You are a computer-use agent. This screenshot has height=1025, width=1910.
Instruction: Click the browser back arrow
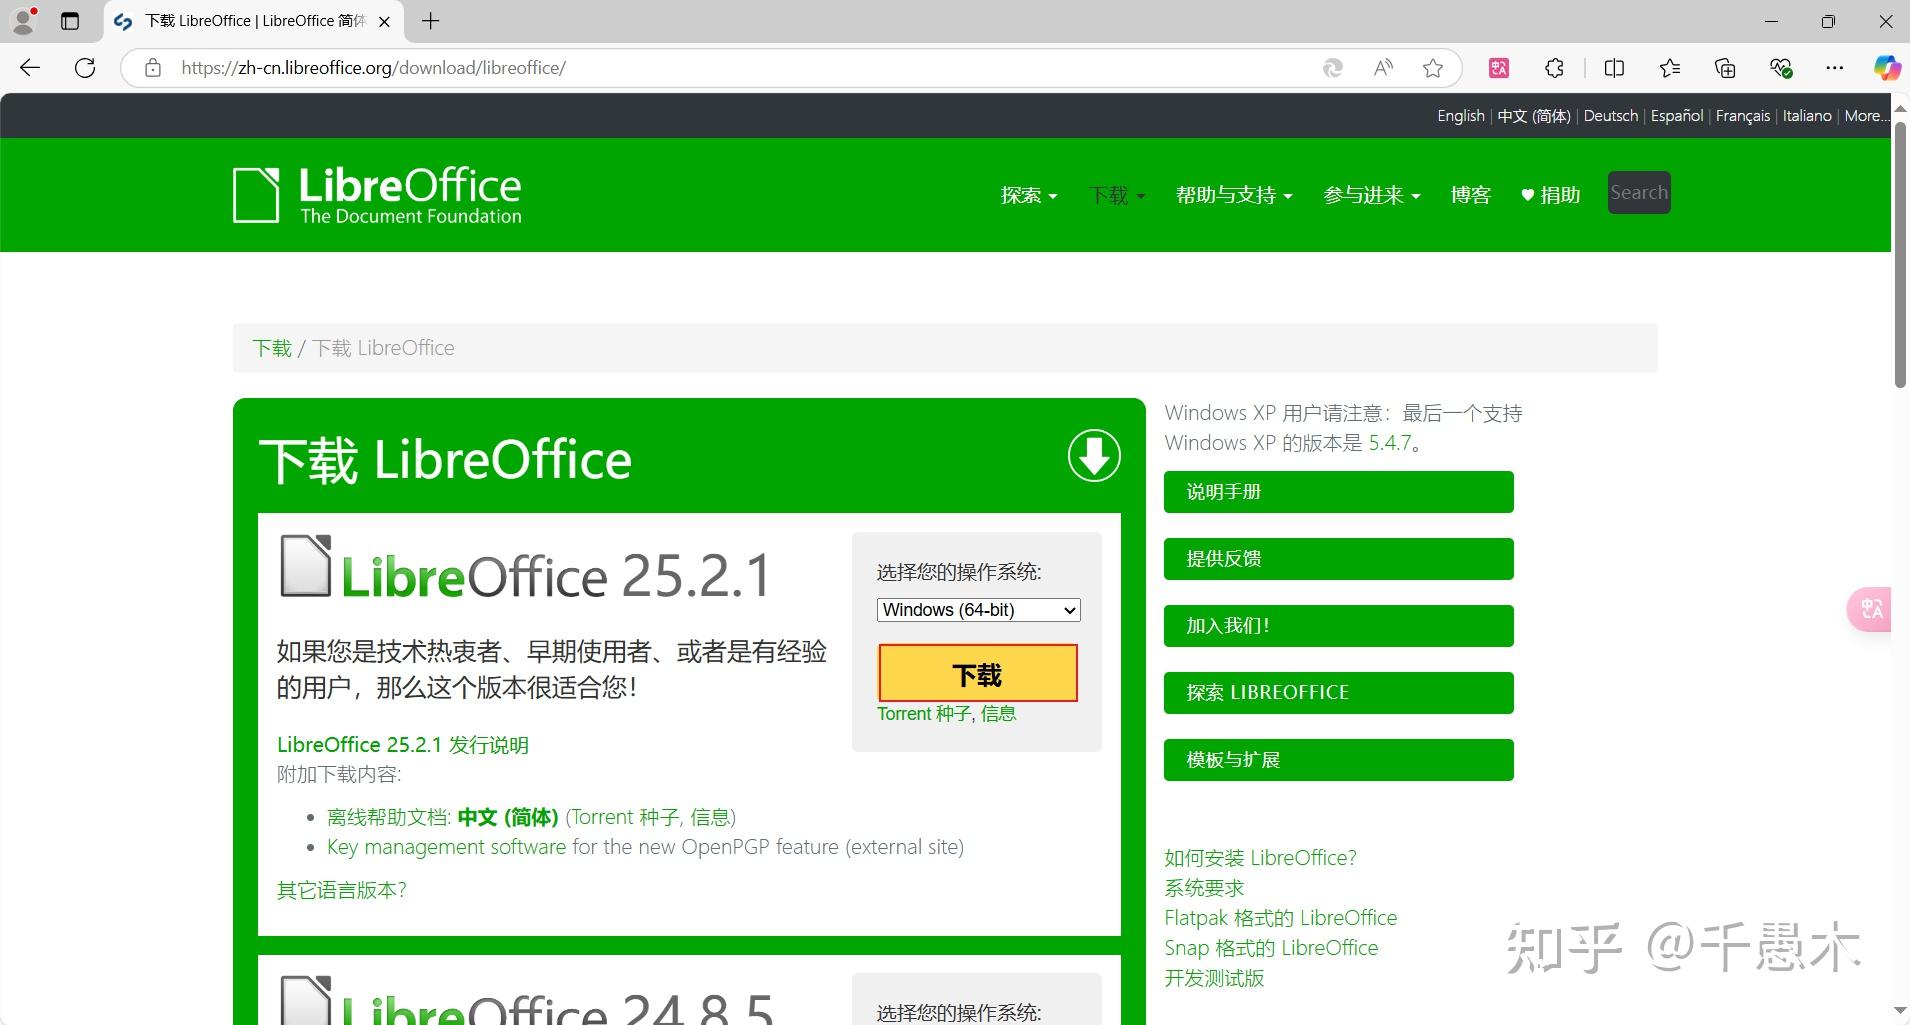click(30, 67)
